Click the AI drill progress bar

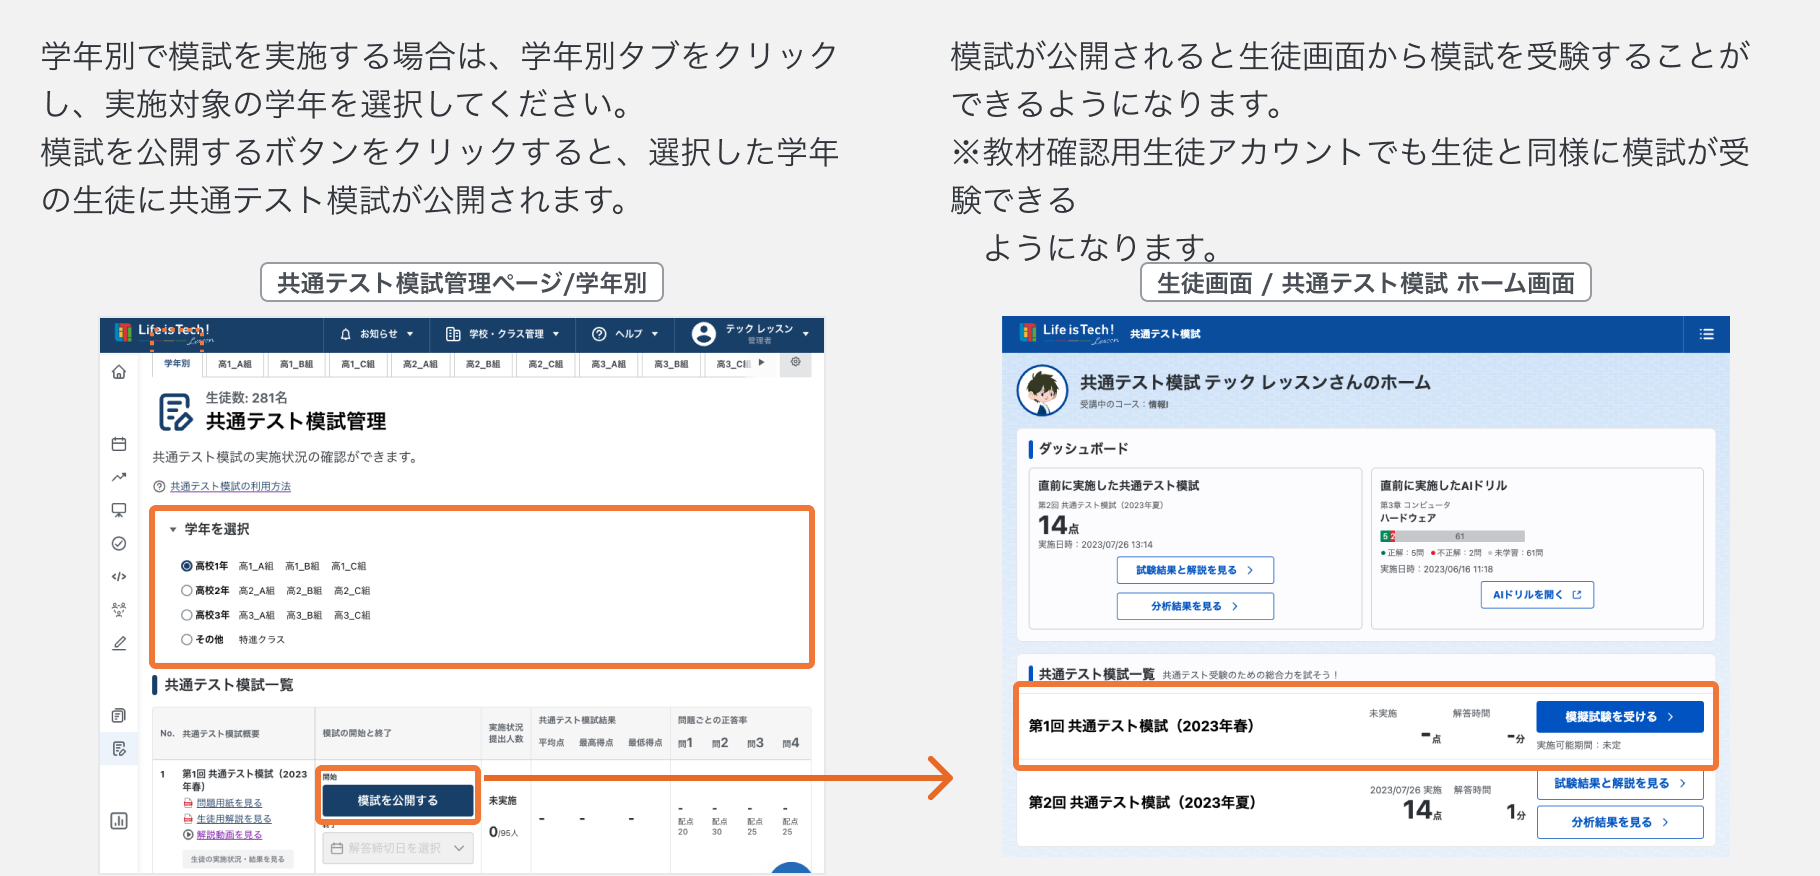[x=1452, y=536]
